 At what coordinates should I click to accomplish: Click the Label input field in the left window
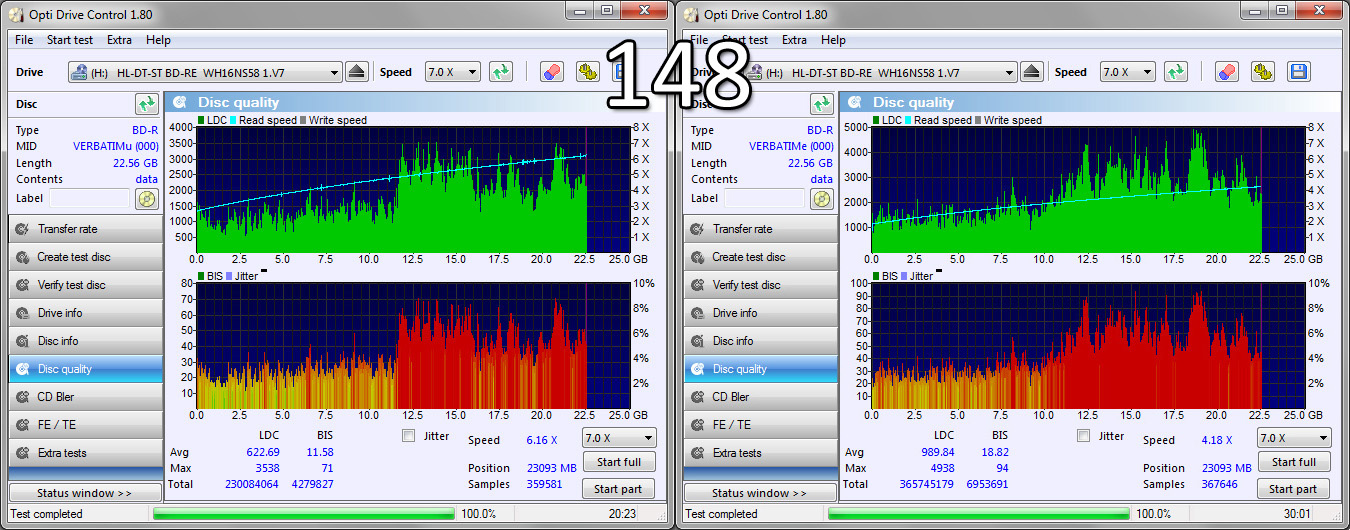88,198
